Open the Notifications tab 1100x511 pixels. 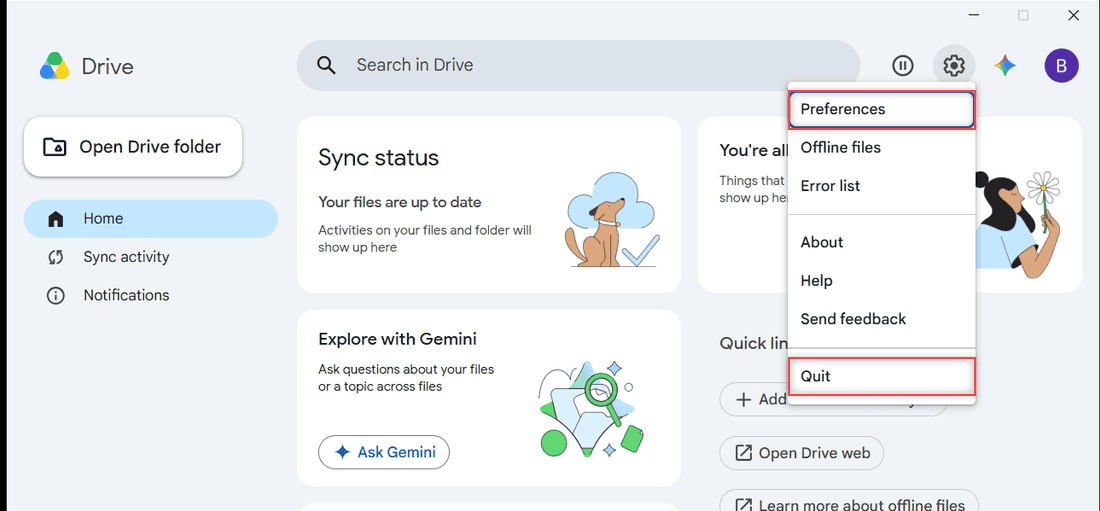tap(151, 296)
